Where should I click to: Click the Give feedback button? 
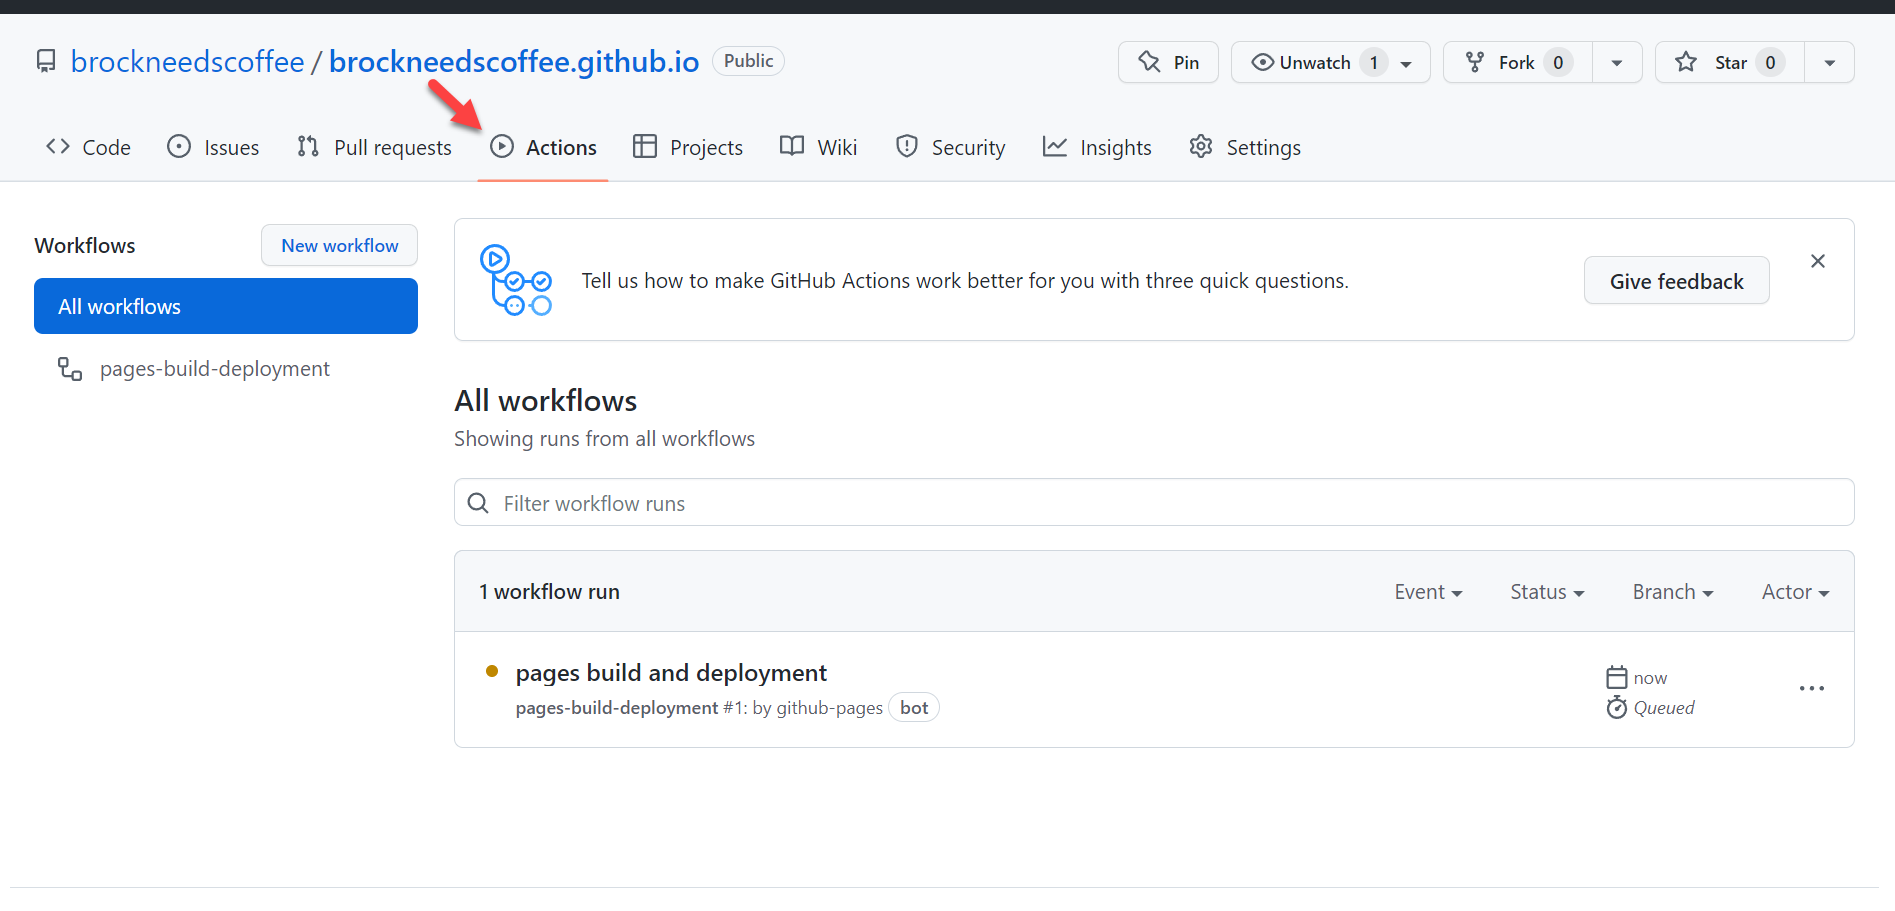tap(1676, 281)
